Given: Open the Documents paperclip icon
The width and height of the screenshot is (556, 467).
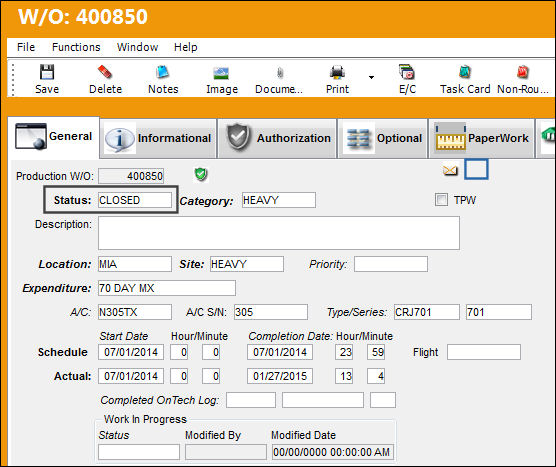Looking at the screenshot, I should 280,73.
